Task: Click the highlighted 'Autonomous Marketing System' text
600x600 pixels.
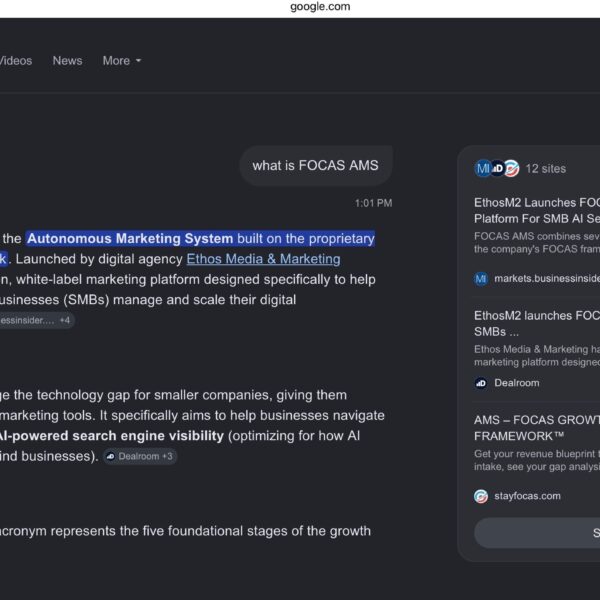Action: (130, 239)
